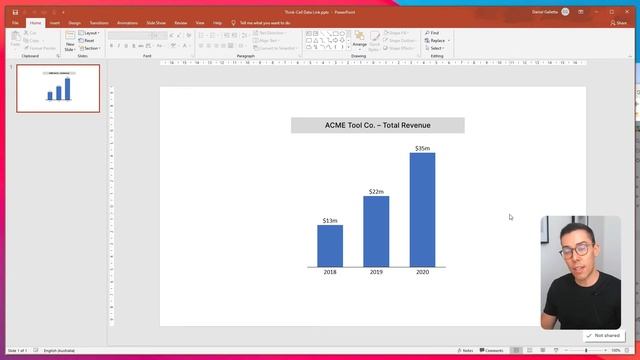The width and height of the screenshot is (640, 360).
Task: Open the Layout dropdown
Action: (x=89, y=33)
